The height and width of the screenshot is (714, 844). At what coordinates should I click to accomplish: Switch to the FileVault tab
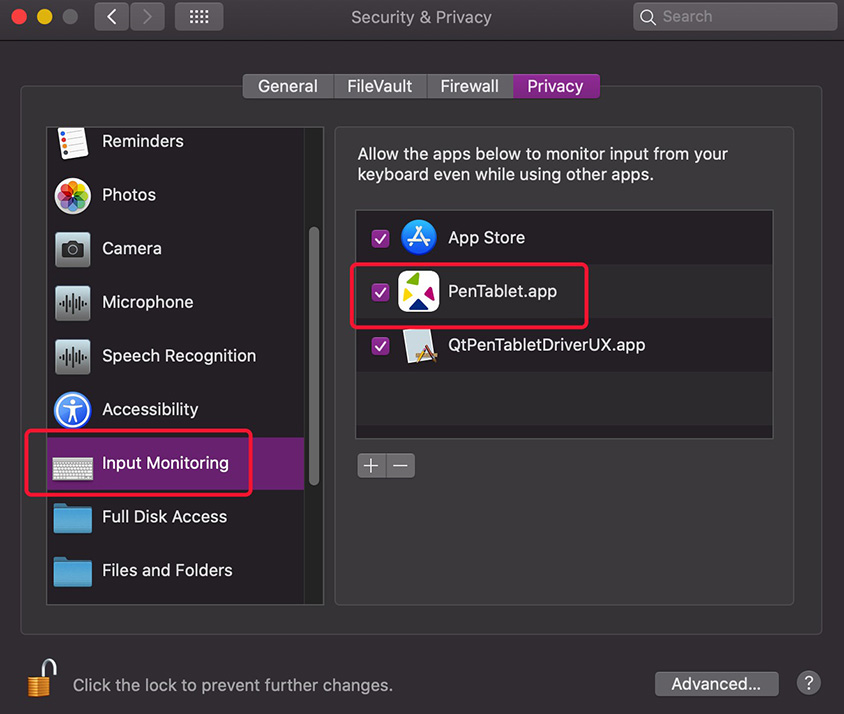380,86
